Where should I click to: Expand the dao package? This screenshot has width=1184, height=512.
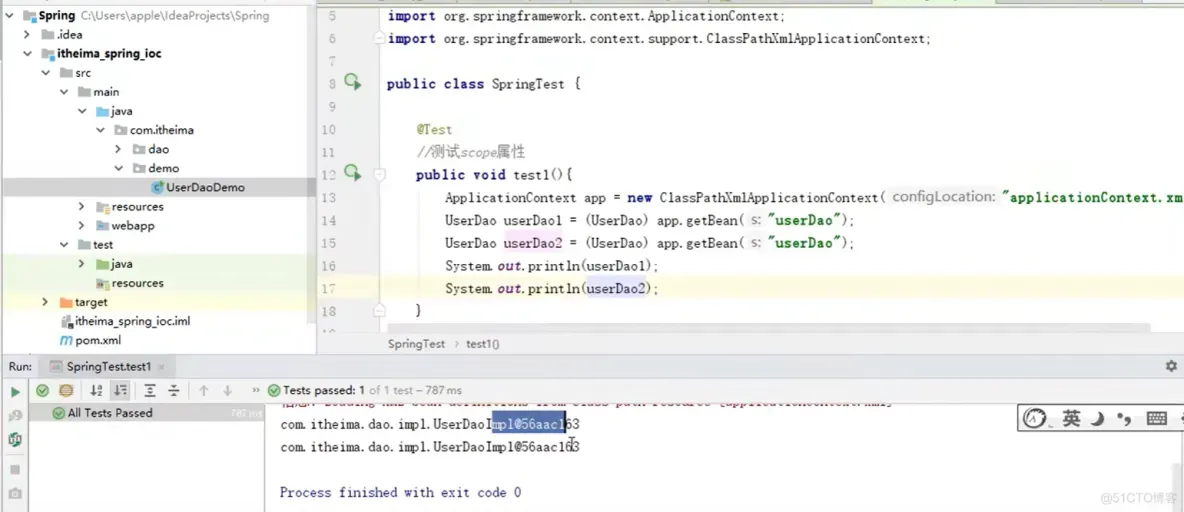118,149
